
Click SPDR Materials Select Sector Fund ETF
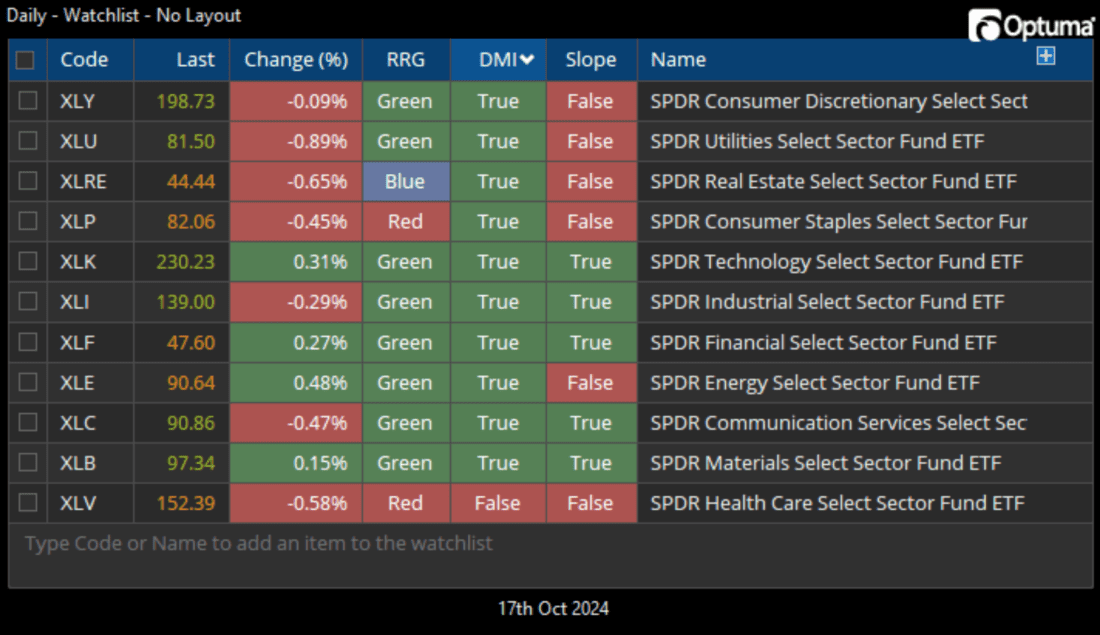click(826, 463)
